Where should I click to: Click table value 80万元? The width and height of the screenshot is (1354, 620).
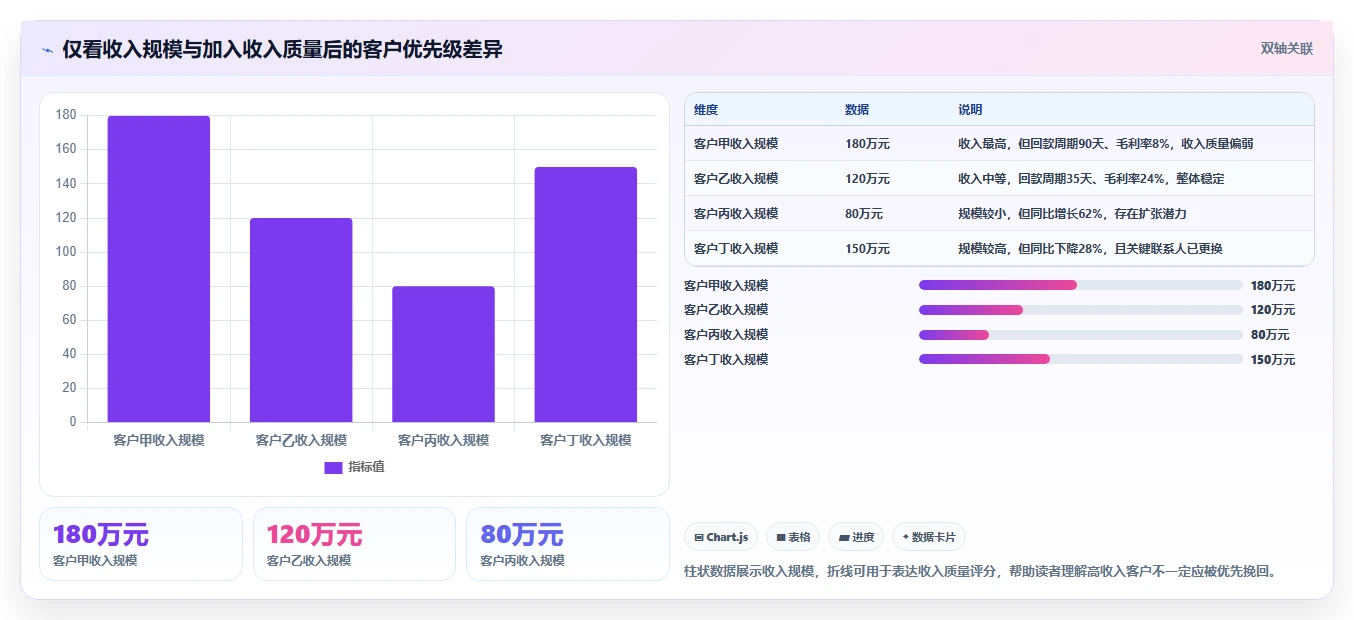(x=864, y=214)
